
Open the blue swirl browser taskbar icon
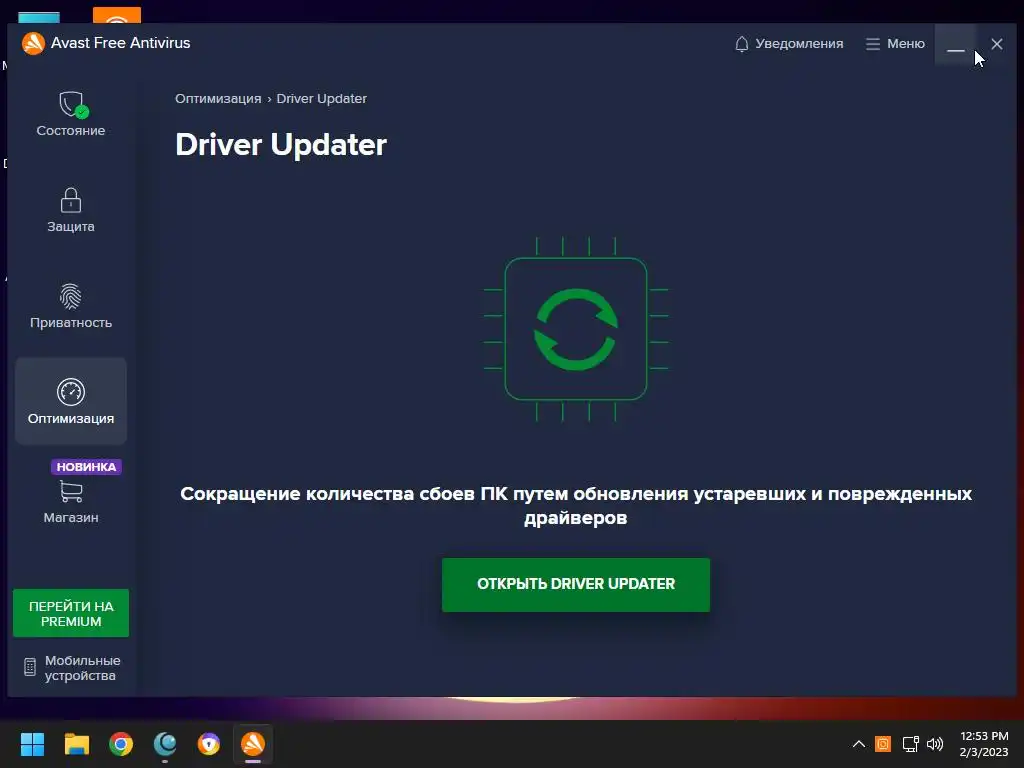pos(165,744)
